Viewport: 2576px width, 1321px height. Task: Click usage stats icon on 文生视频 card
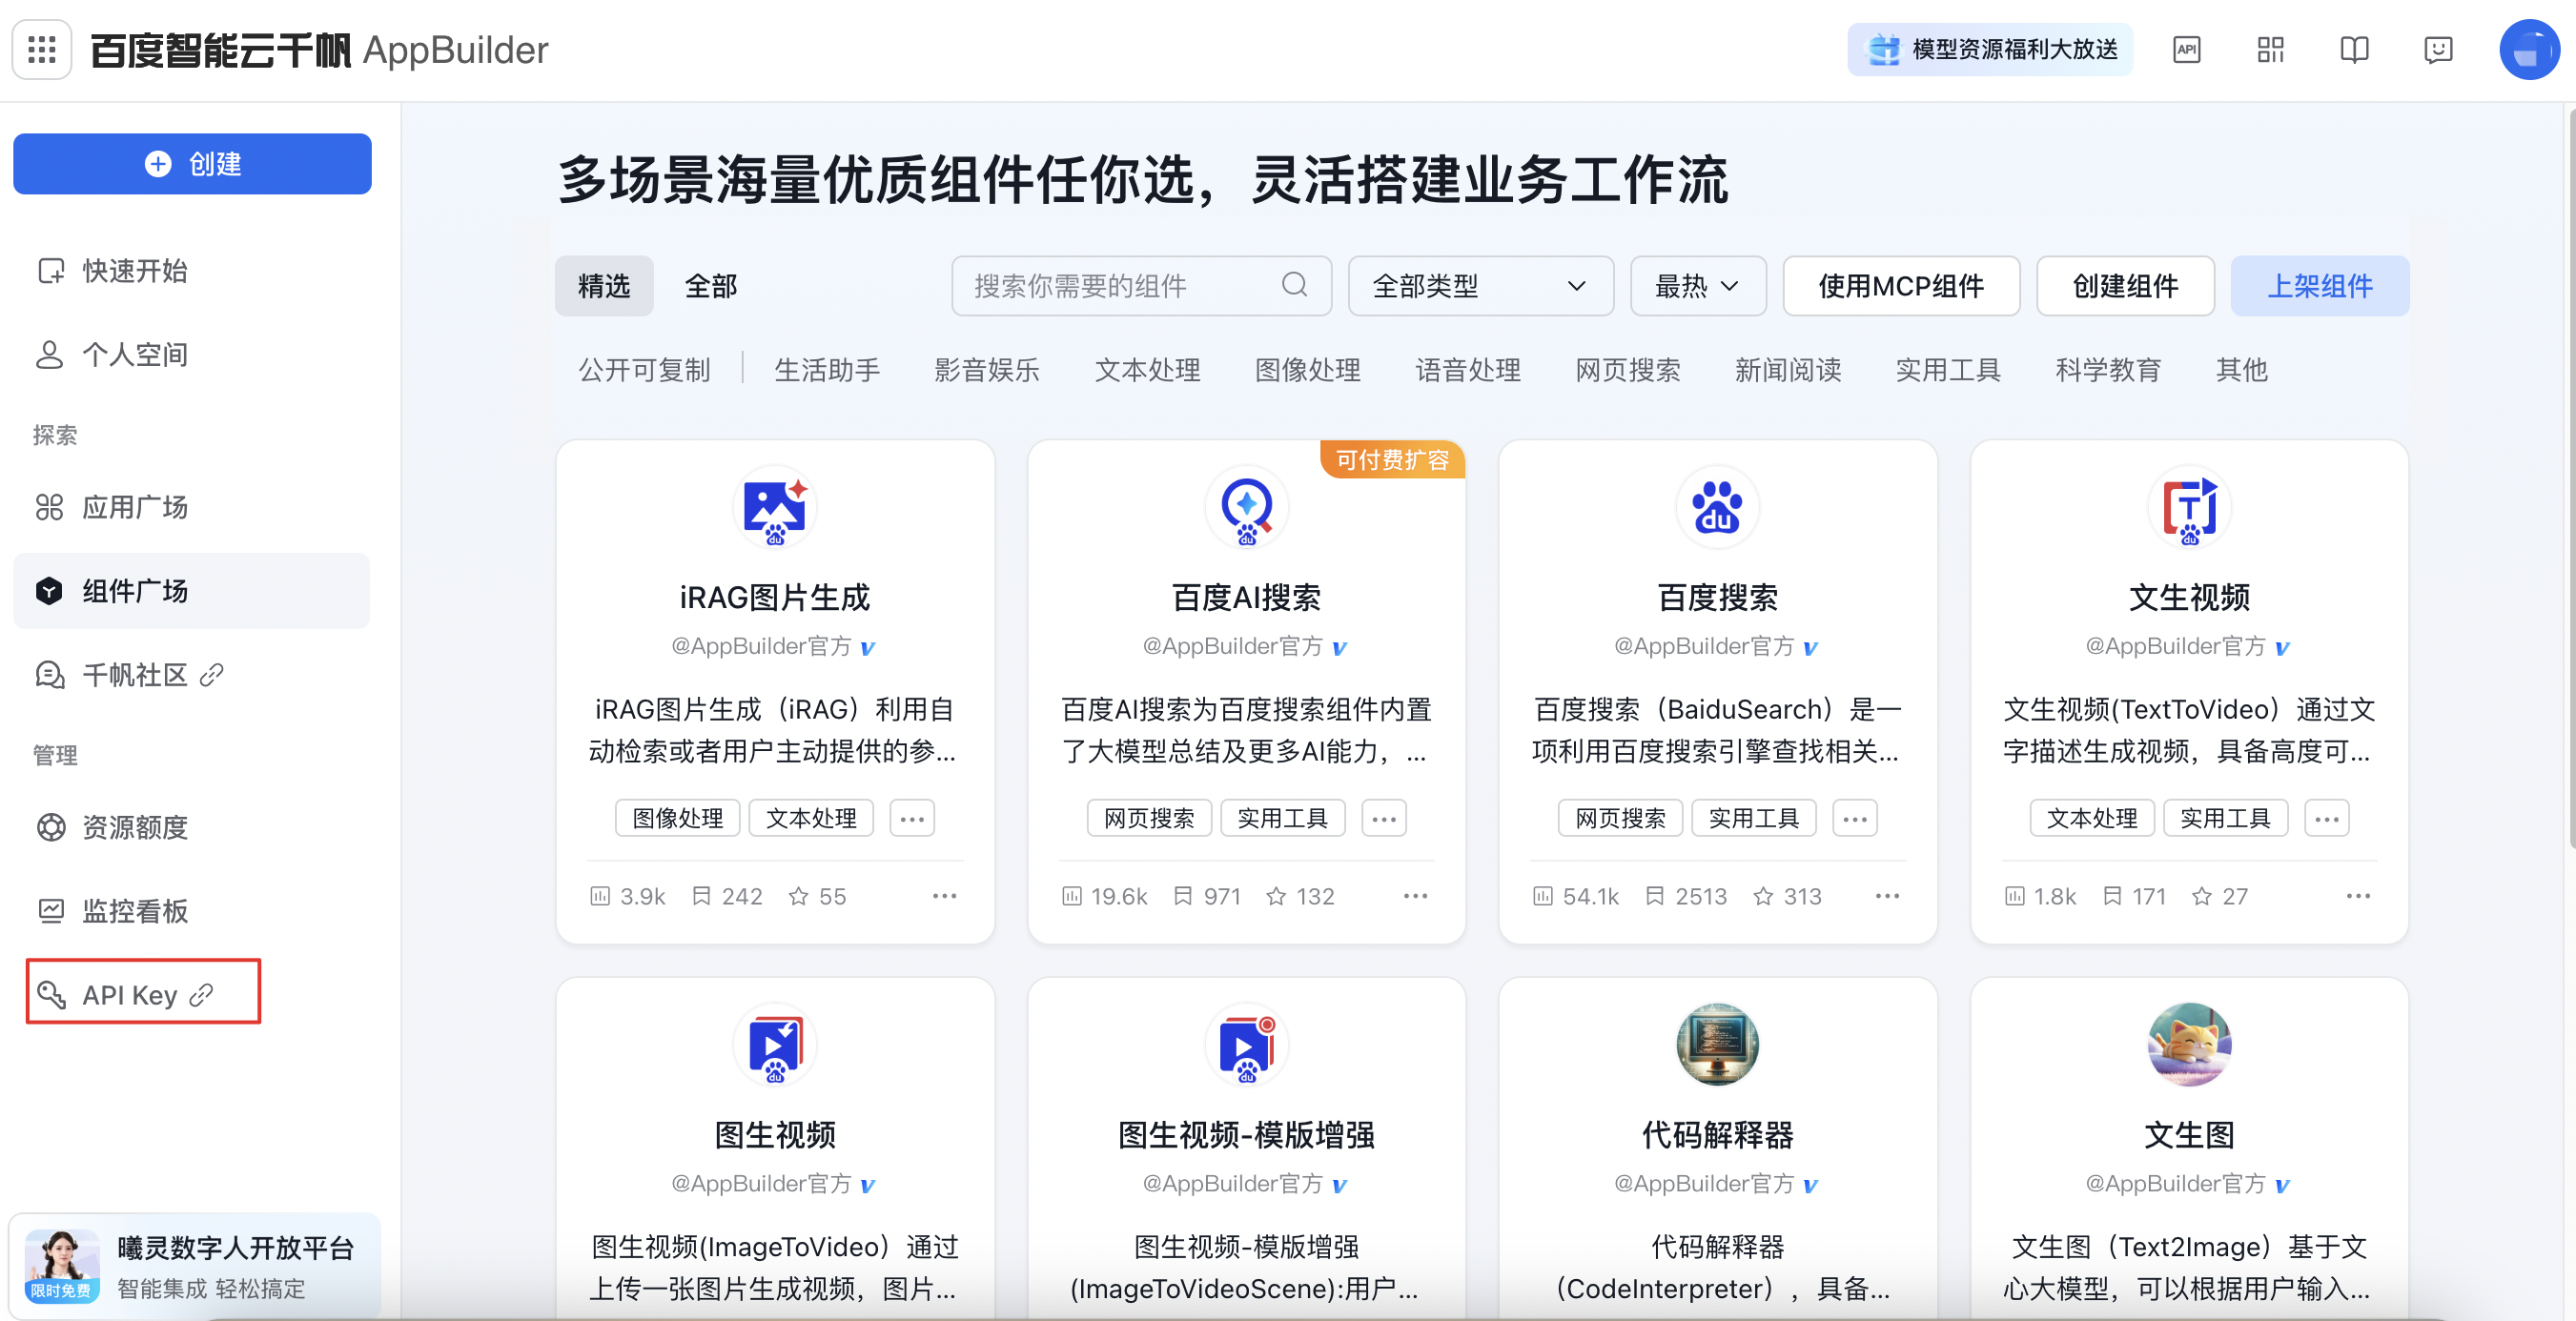coord(2014,896)
